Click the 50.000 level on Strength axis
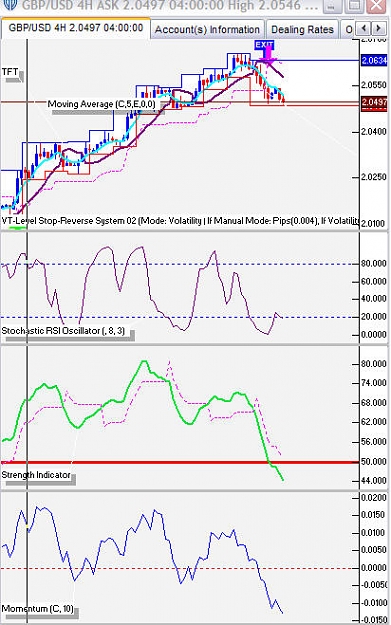Screen dimensions: 391x625 373,462
